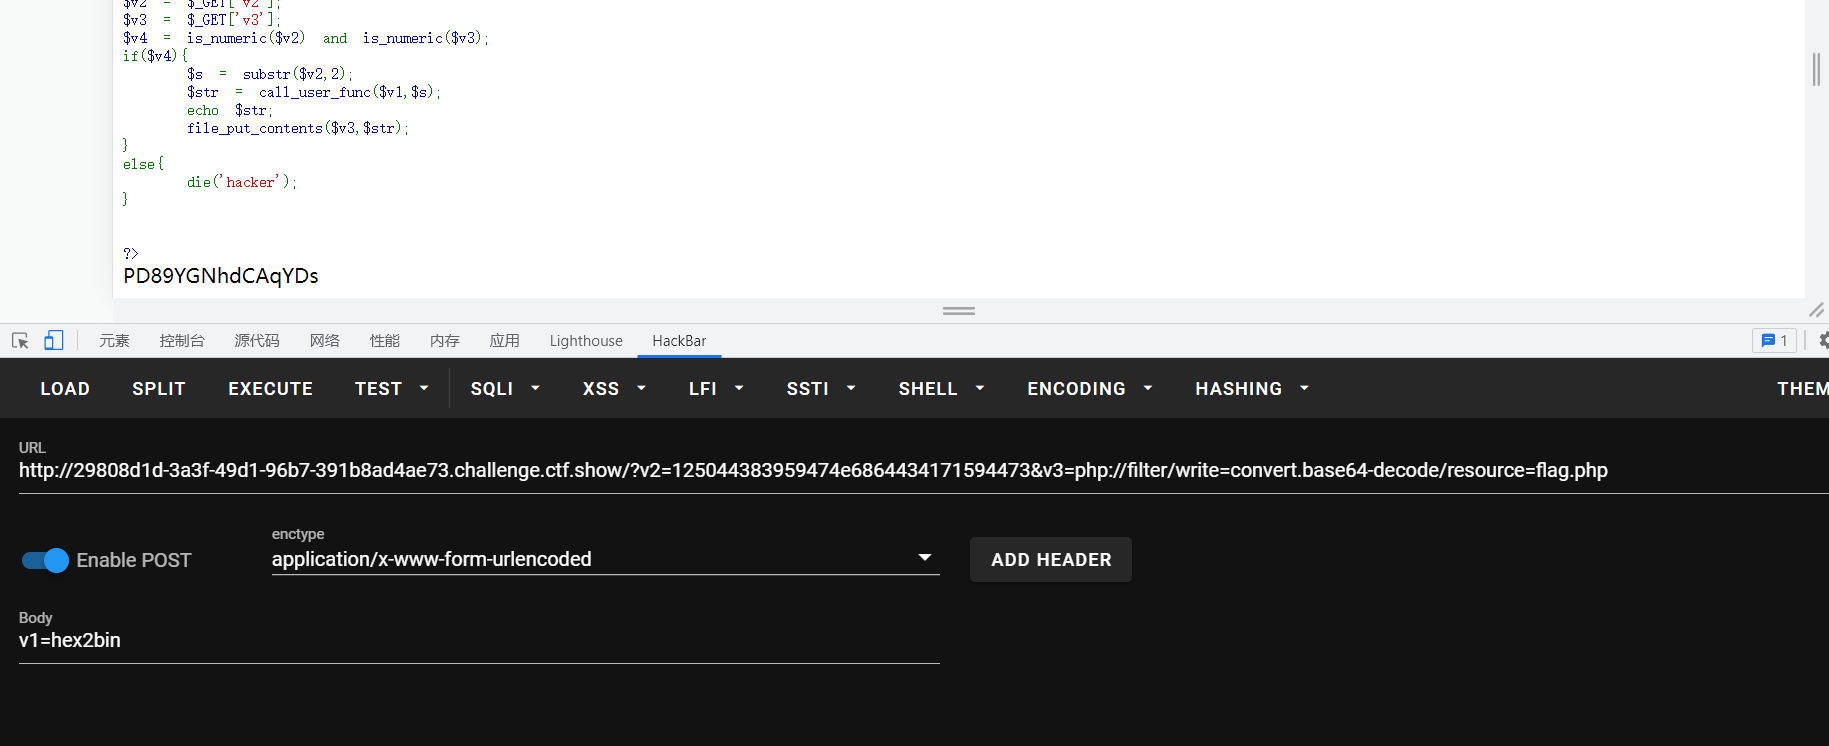Focus the URL input field
This screenshot has width=1829, height=746.
click(923, 471)
